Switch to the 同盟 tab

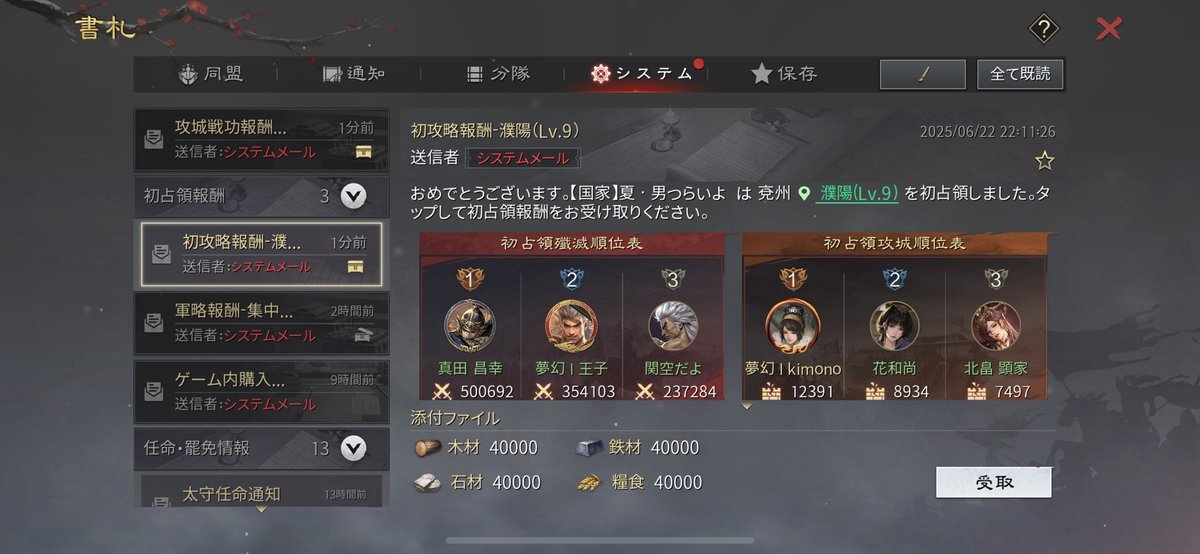pyautogui.click(x=211, y=74)
